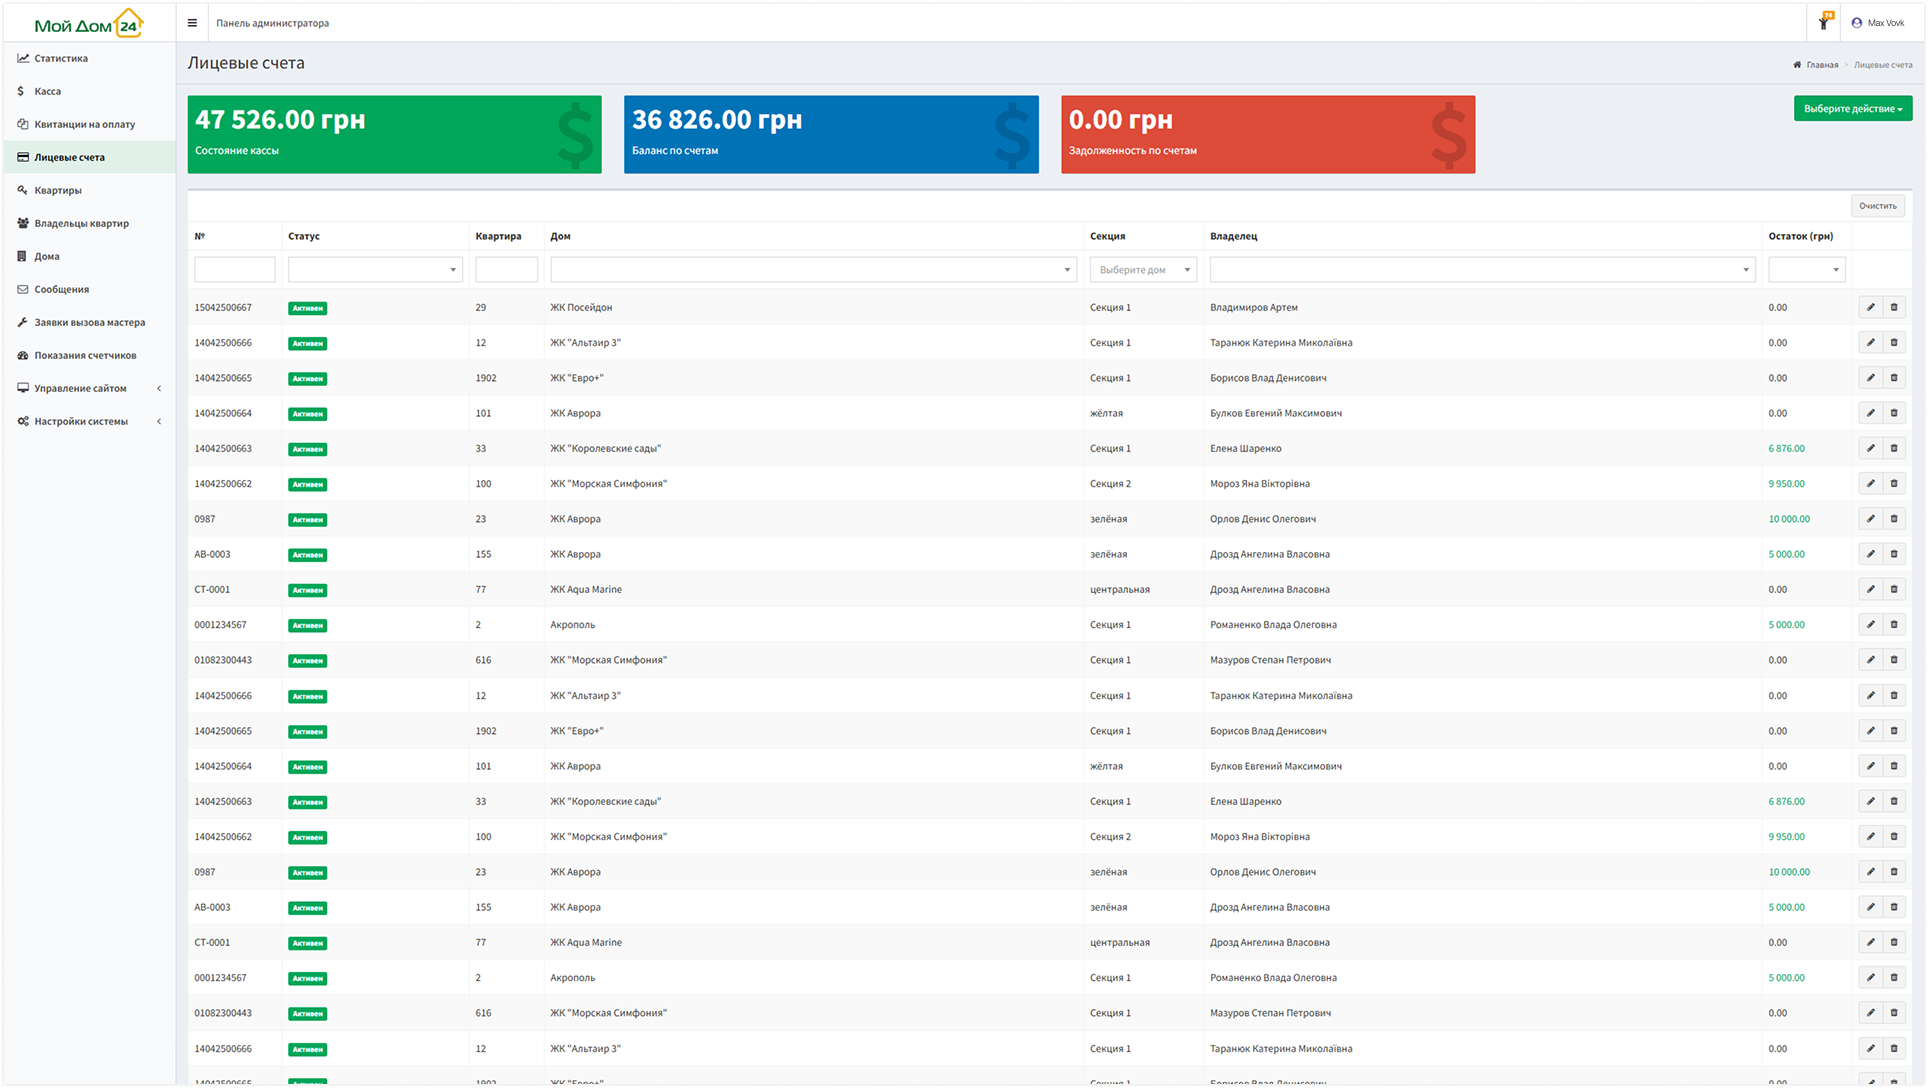Delete account 15042500667 with the trash icon
The width and height of the screenshot is (1928, 1088).
pyautogui.click(x=1893, y=308)
